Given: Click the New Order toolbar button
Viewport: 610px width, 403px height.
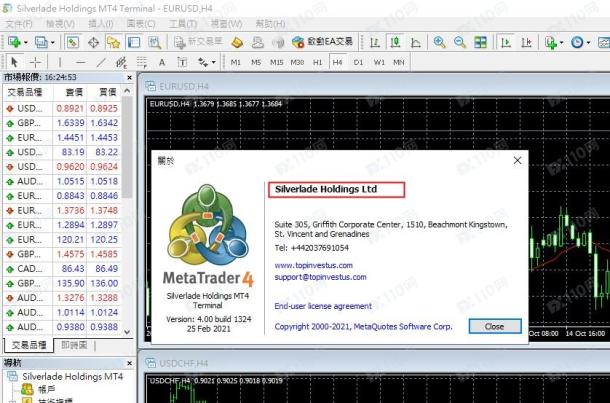Looking at the screenshot, I should [x=198, y=42].
